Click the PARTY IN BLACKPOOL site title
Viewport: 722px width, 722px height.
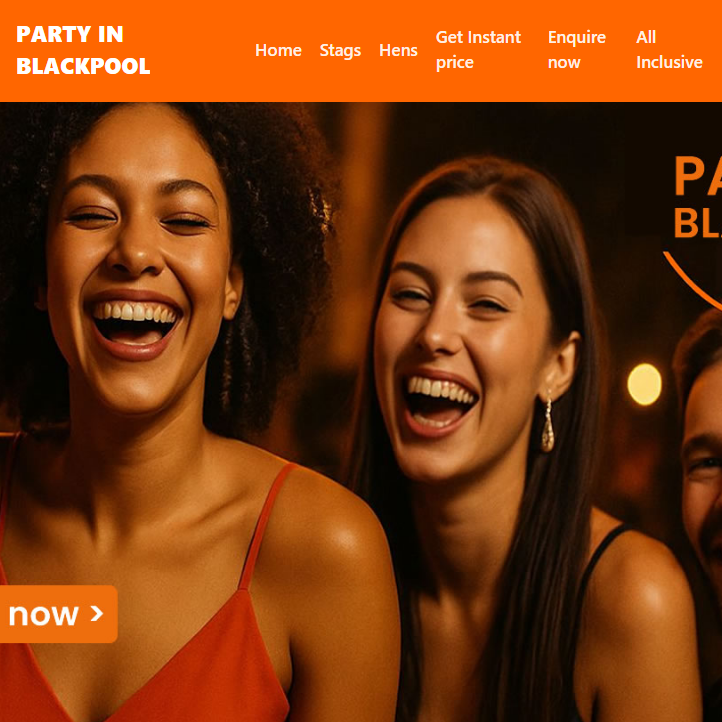(x=83, y=50)
